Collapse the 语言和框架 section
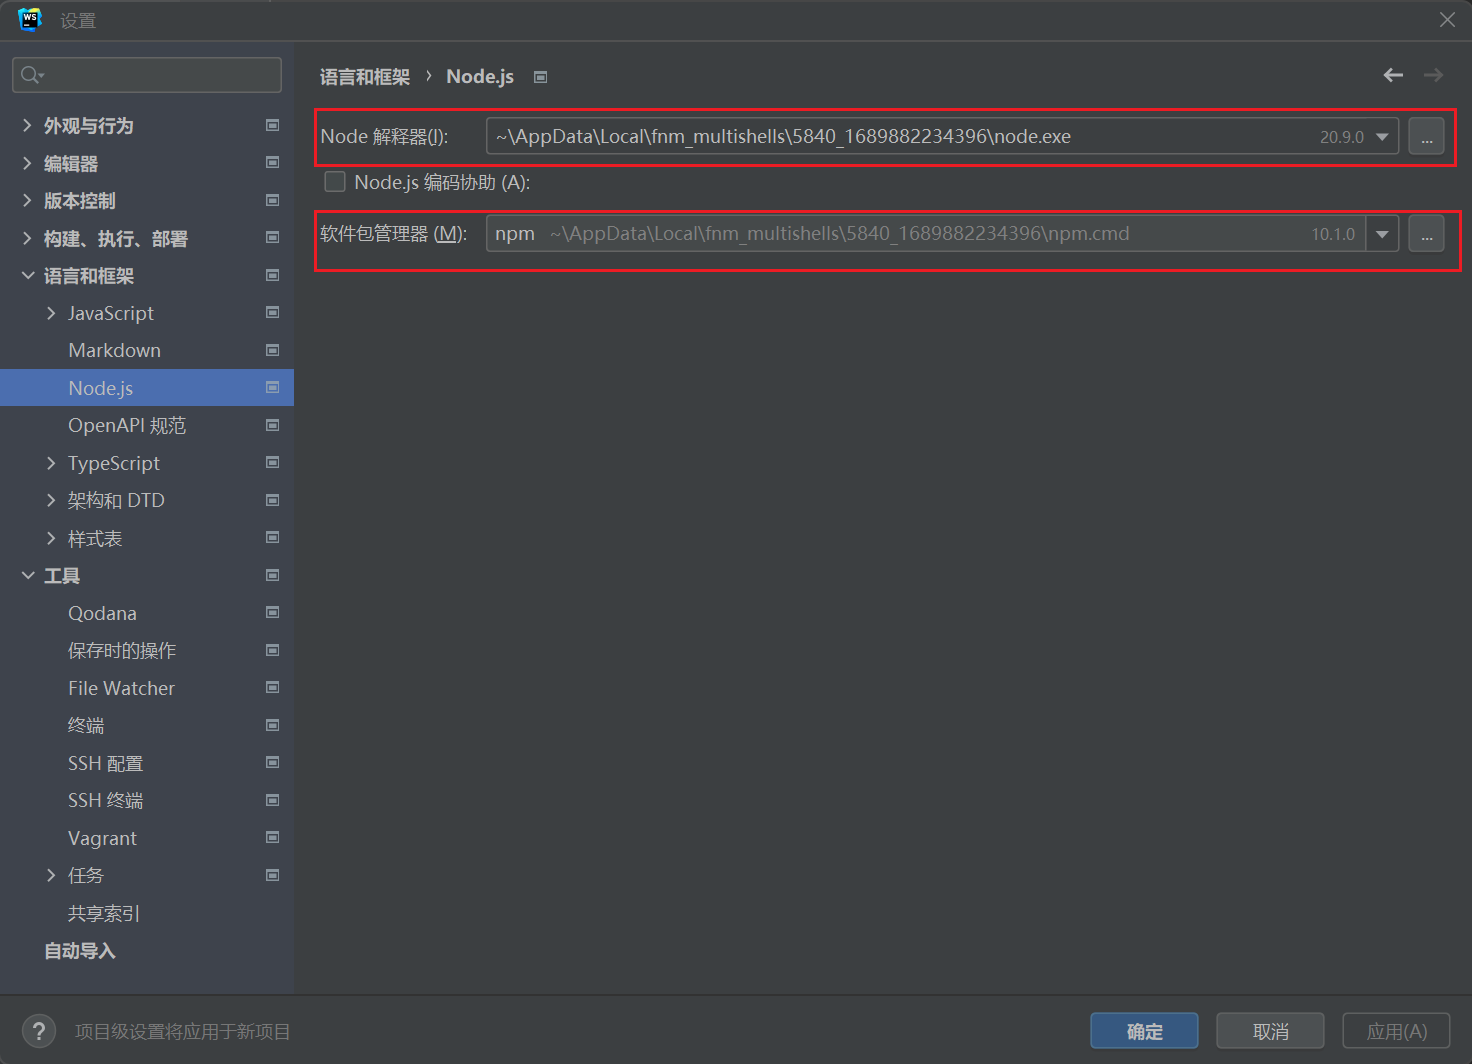Image resolution: width=1472 pixels, height=1064 pixels. click(x=27, y=275)
